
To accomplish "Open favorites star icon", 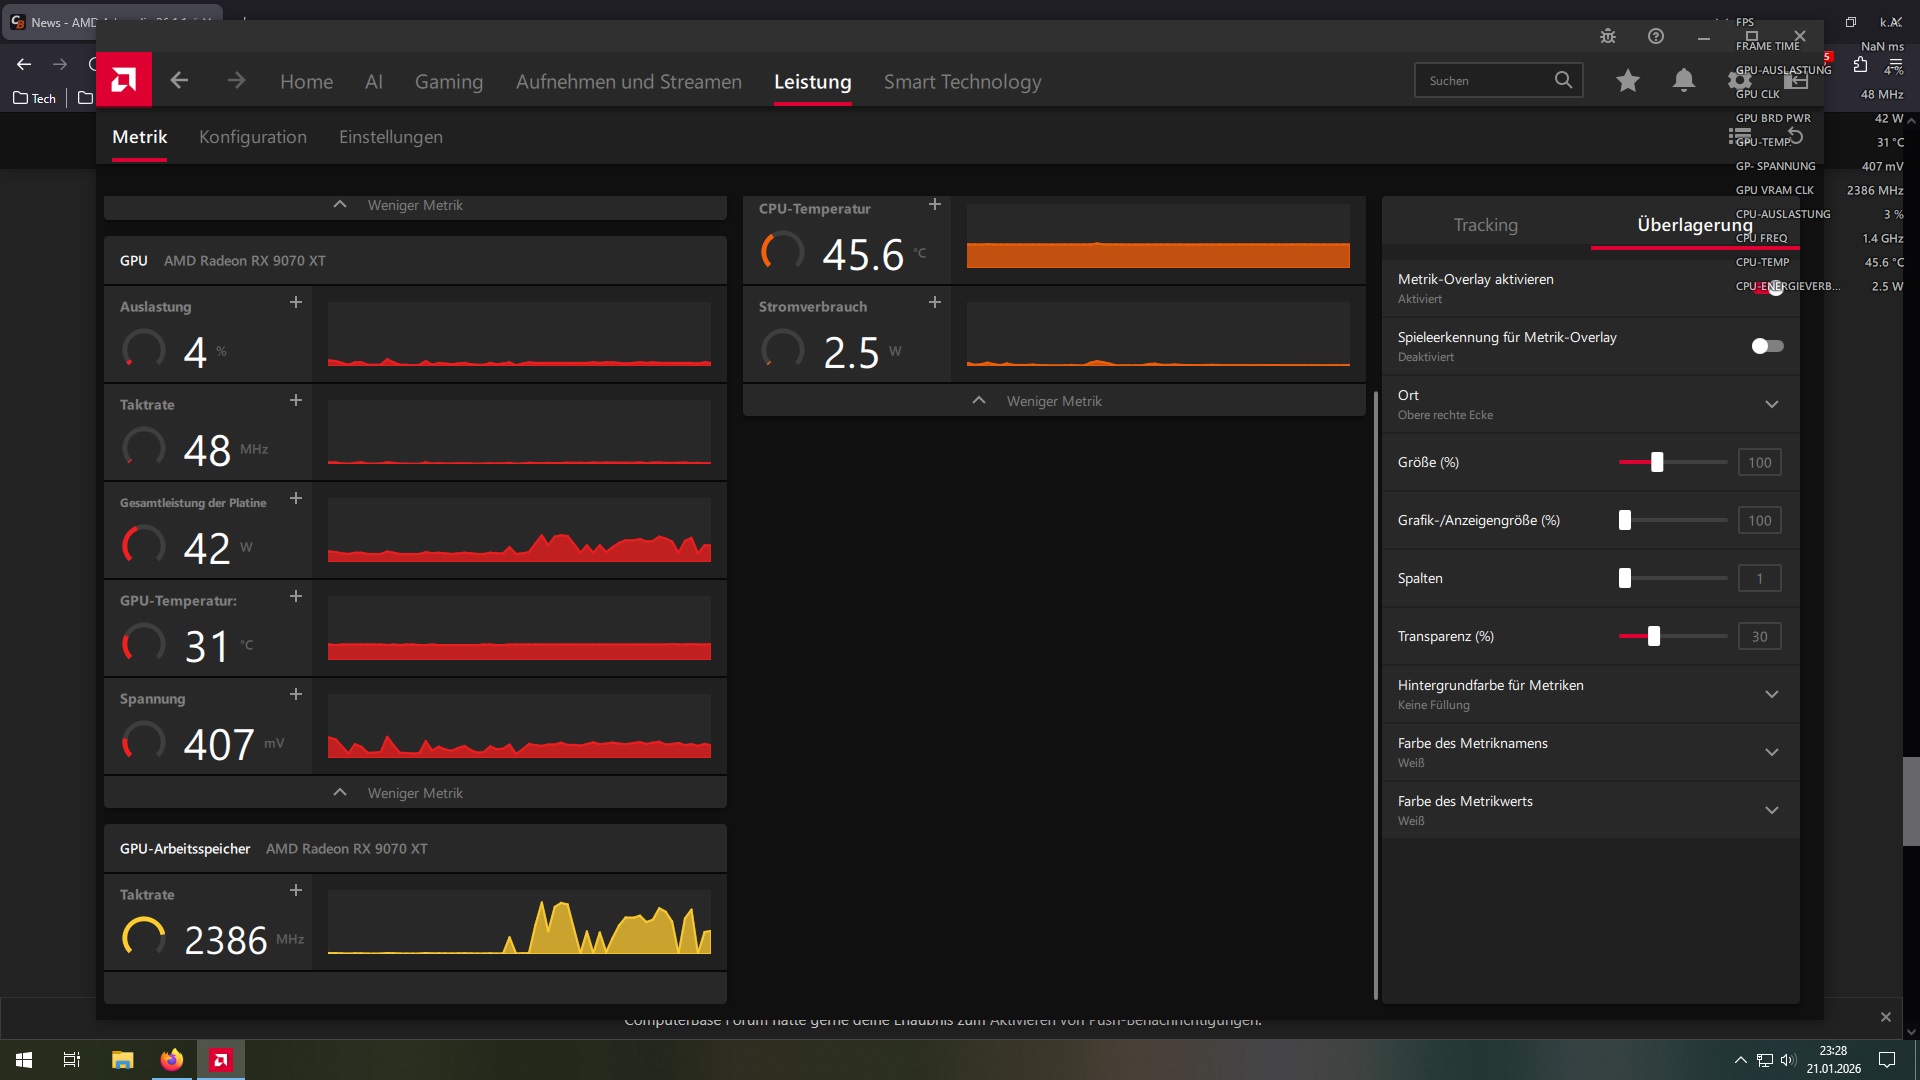I will click(x=1628, y=80).
